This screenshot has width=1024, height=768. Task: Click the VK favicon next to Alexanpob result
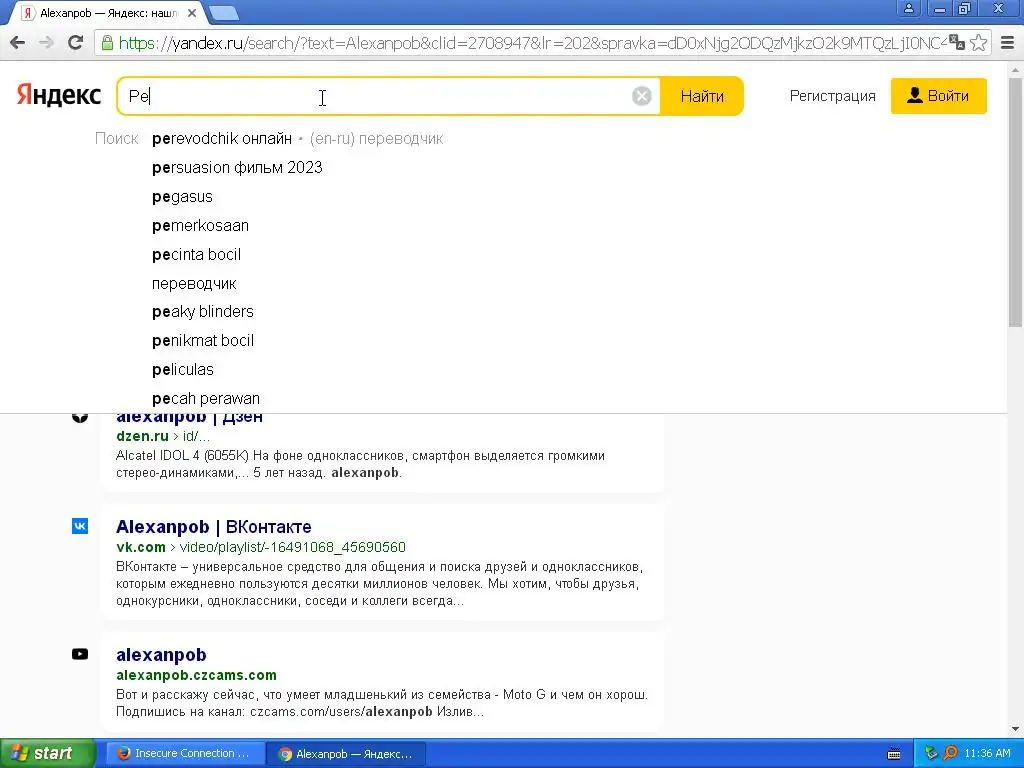[80, 526]
